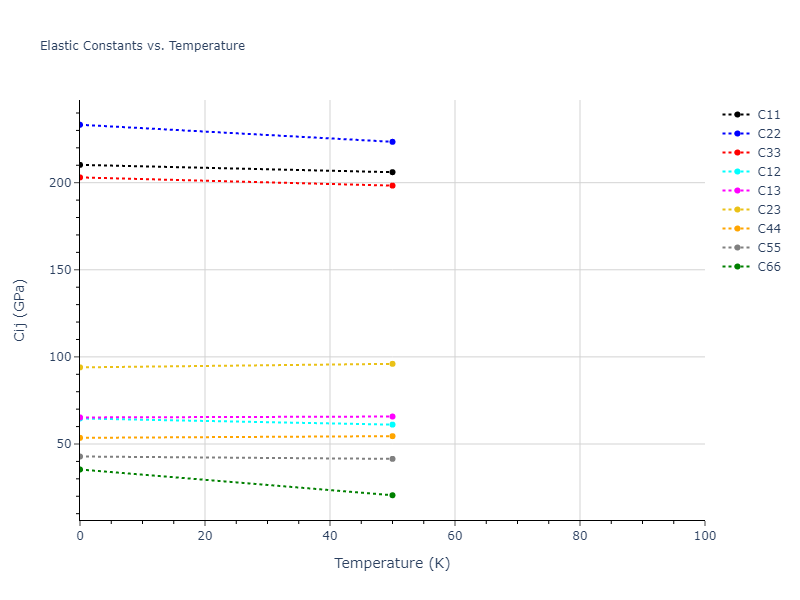Image resolution: width=800 pixels, height=600 pixels.
Task: Click the 'Temperature (K)' axis title
Action: click(x=392, y=564)
